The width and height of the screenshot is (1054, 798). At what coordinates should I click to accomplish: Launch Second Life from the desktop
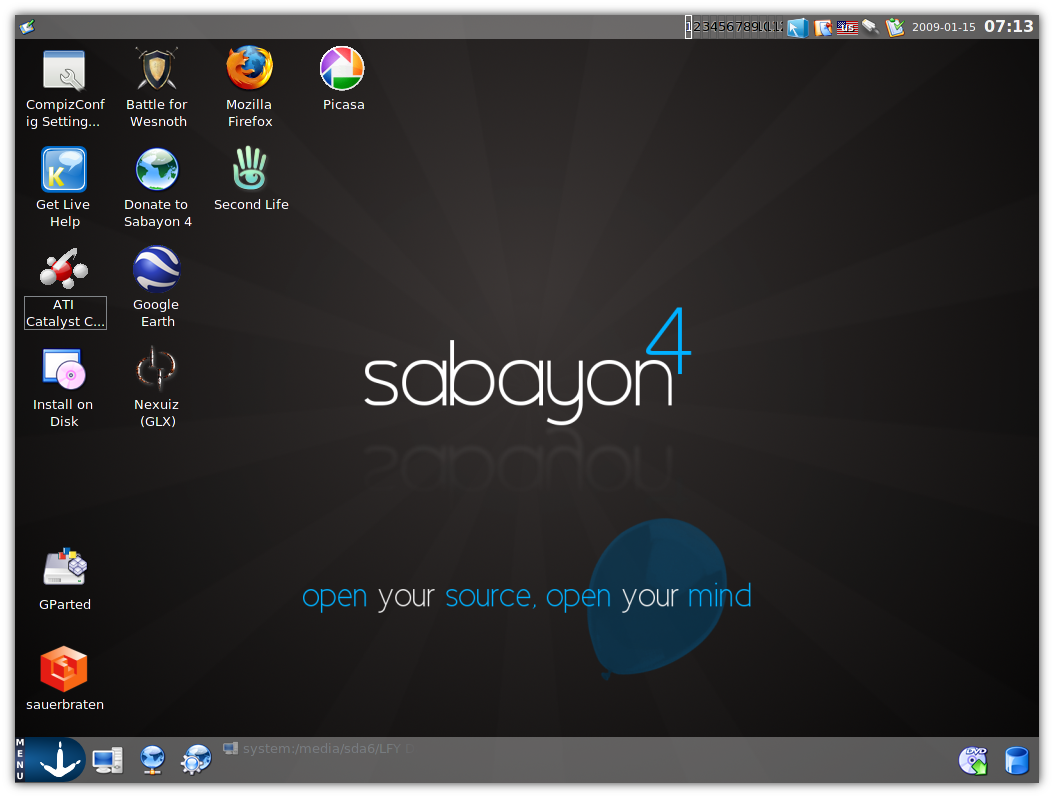(x=250, y=169)
